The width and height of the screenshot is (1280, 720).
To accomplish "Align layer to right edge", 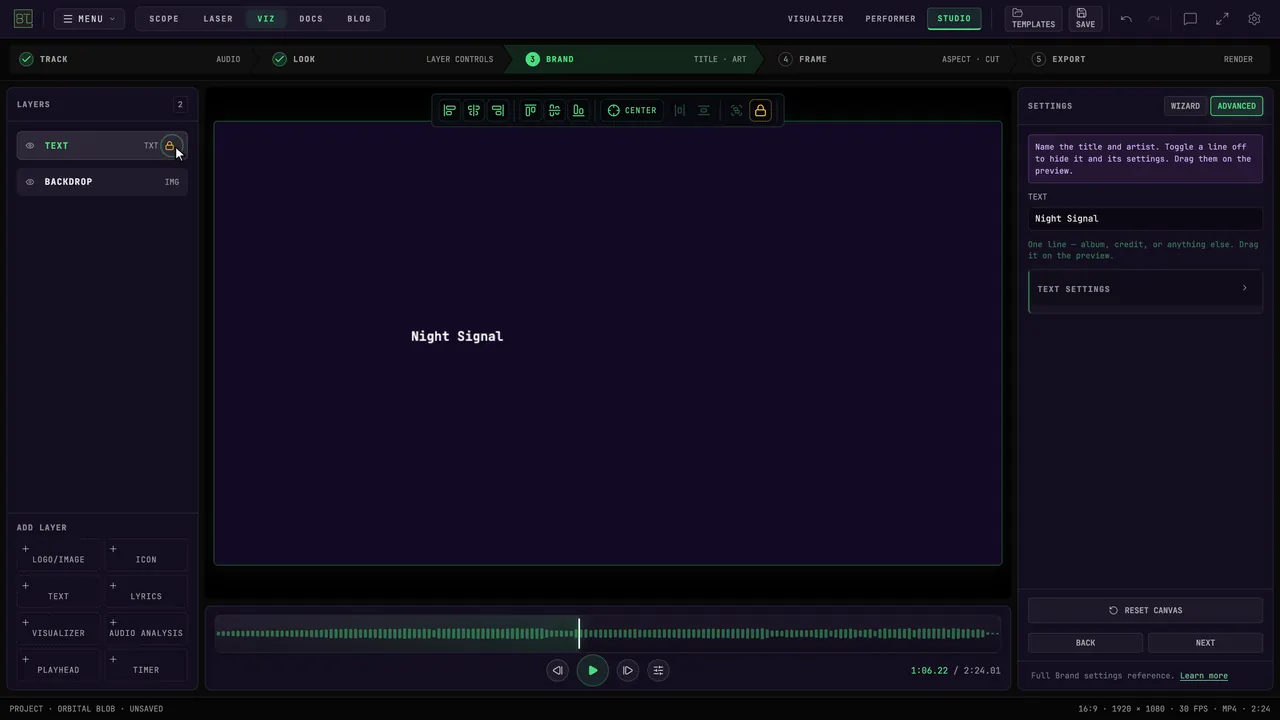I will [x=498, y=110].
